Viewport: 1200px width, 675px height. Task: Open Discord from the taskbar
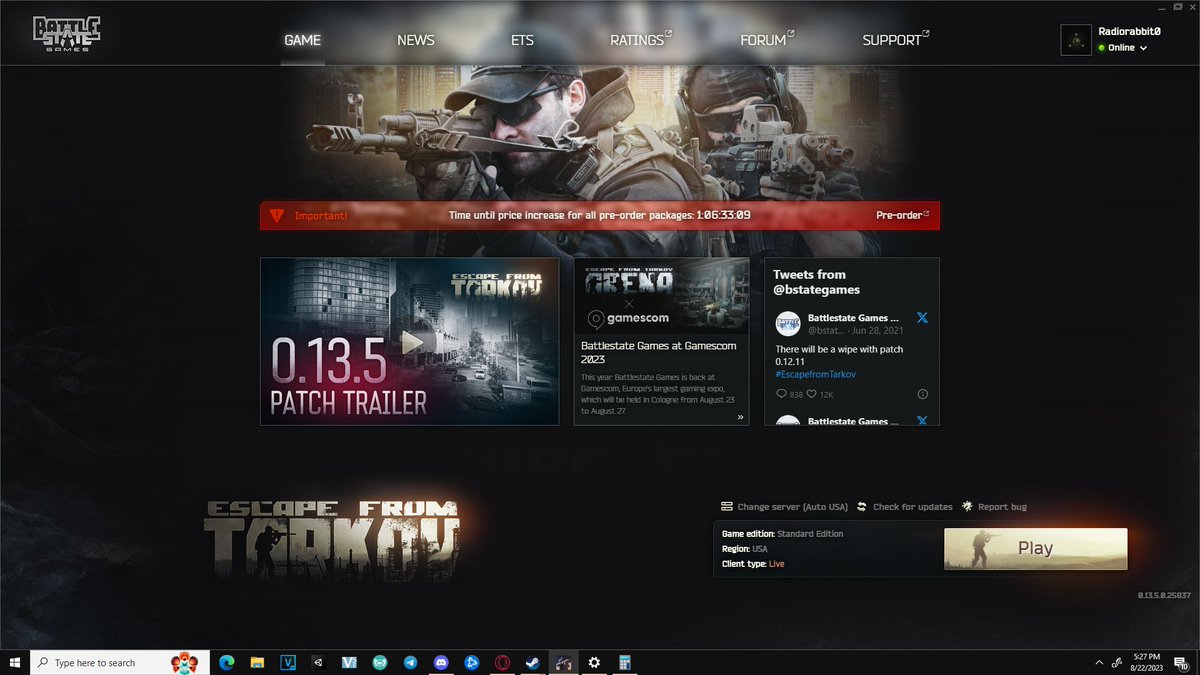441,662
